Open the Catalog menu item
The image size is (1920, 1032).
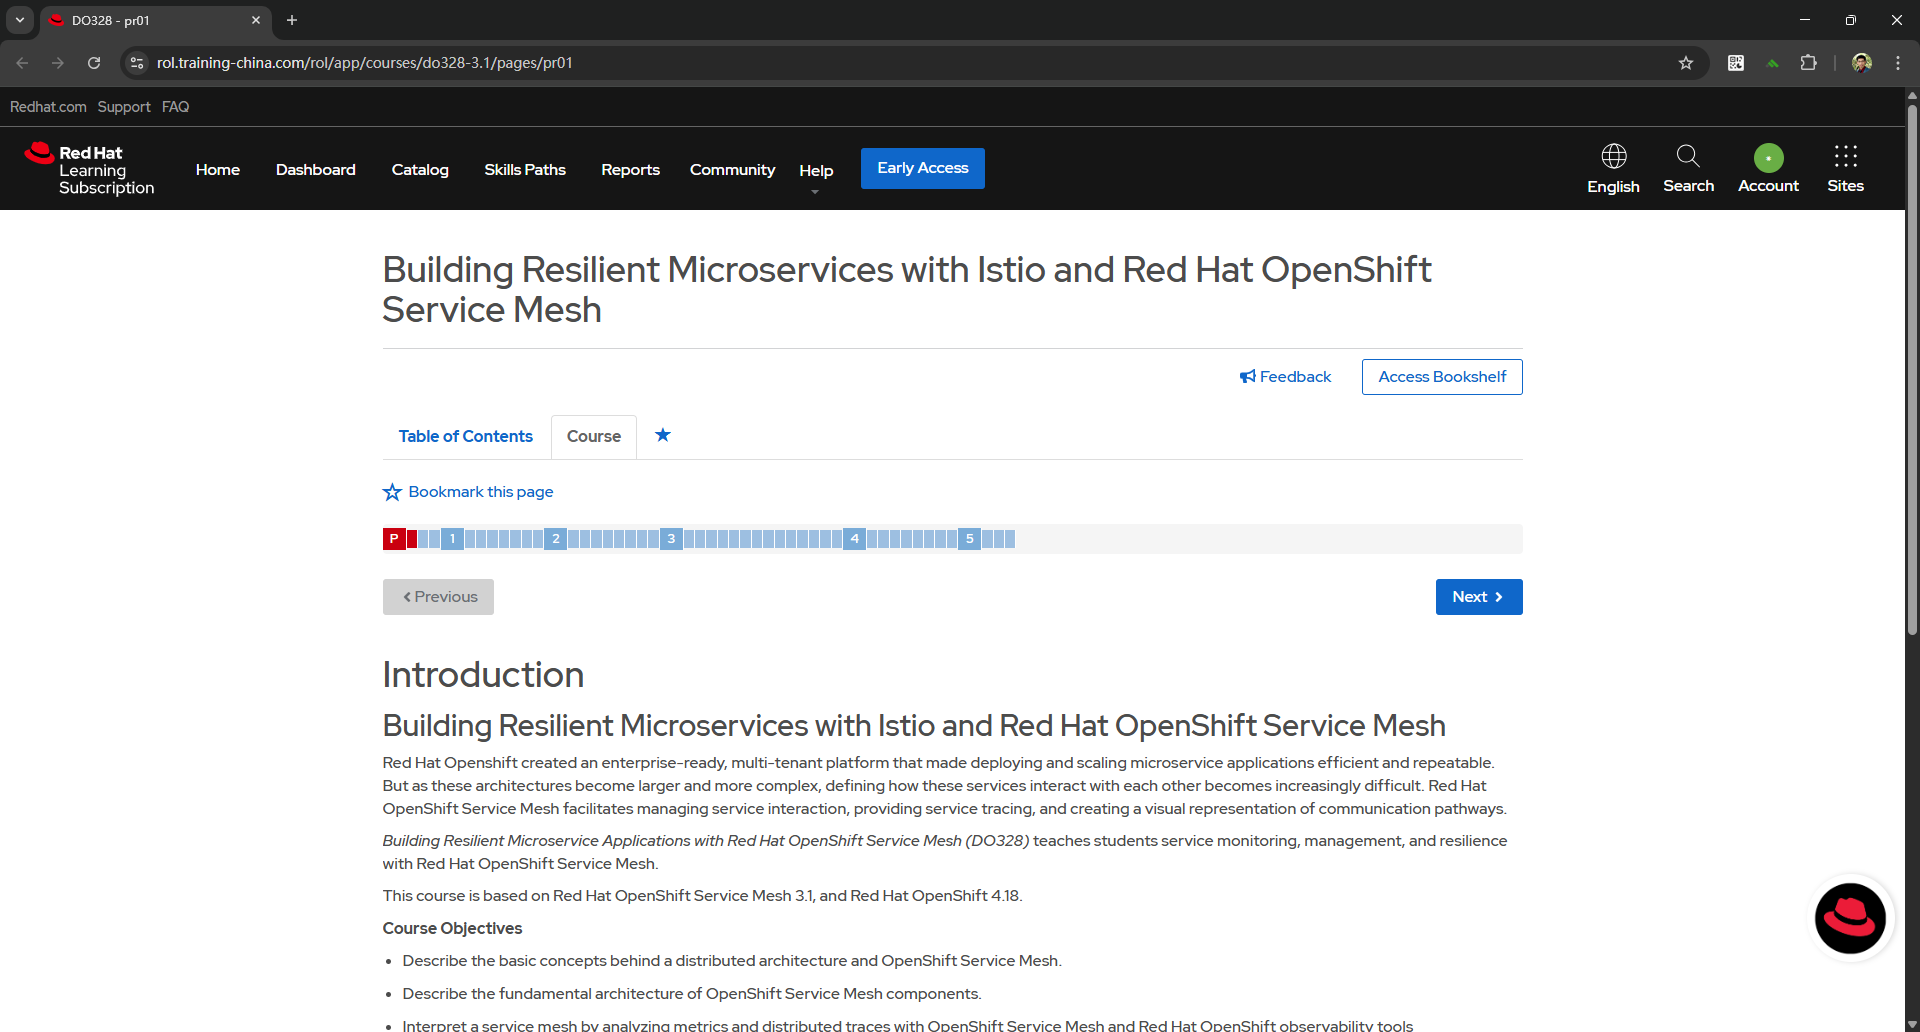[x=420, y=170]
